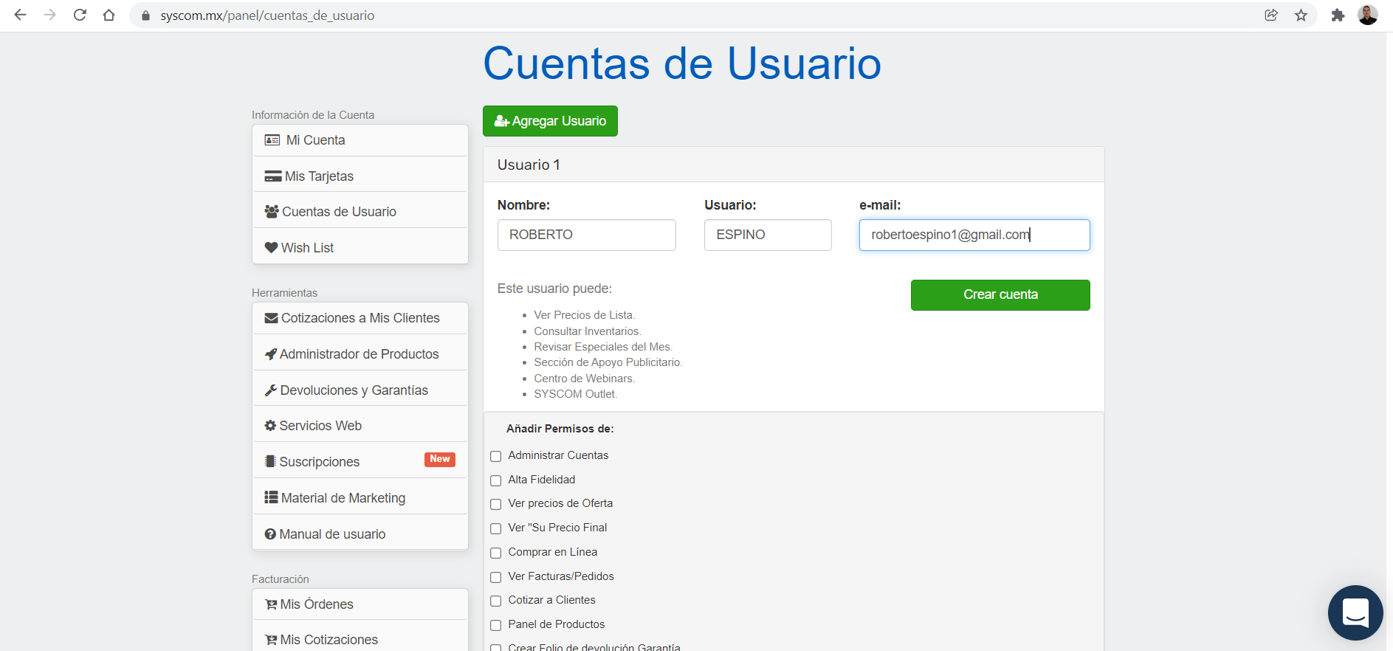The height and width of the screenshot is (651, 1393).
Task: Toggle Ver precios de Oferta checkbox
Action: [496, 504]
